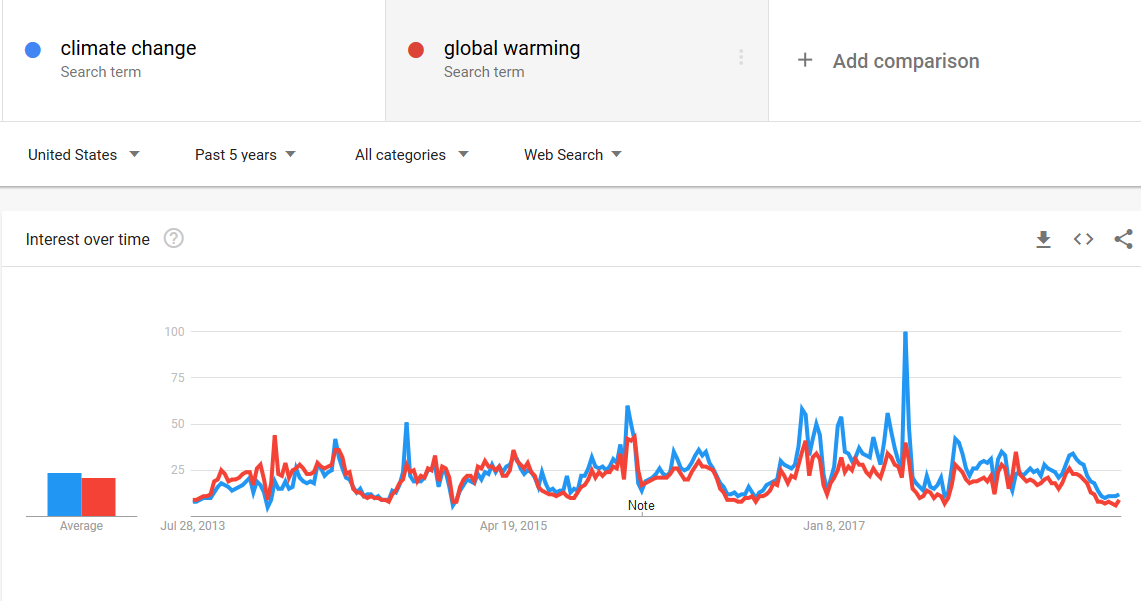1141x601 pixels.
Task: Edit the climate change search term
Action: click(128, 49)
